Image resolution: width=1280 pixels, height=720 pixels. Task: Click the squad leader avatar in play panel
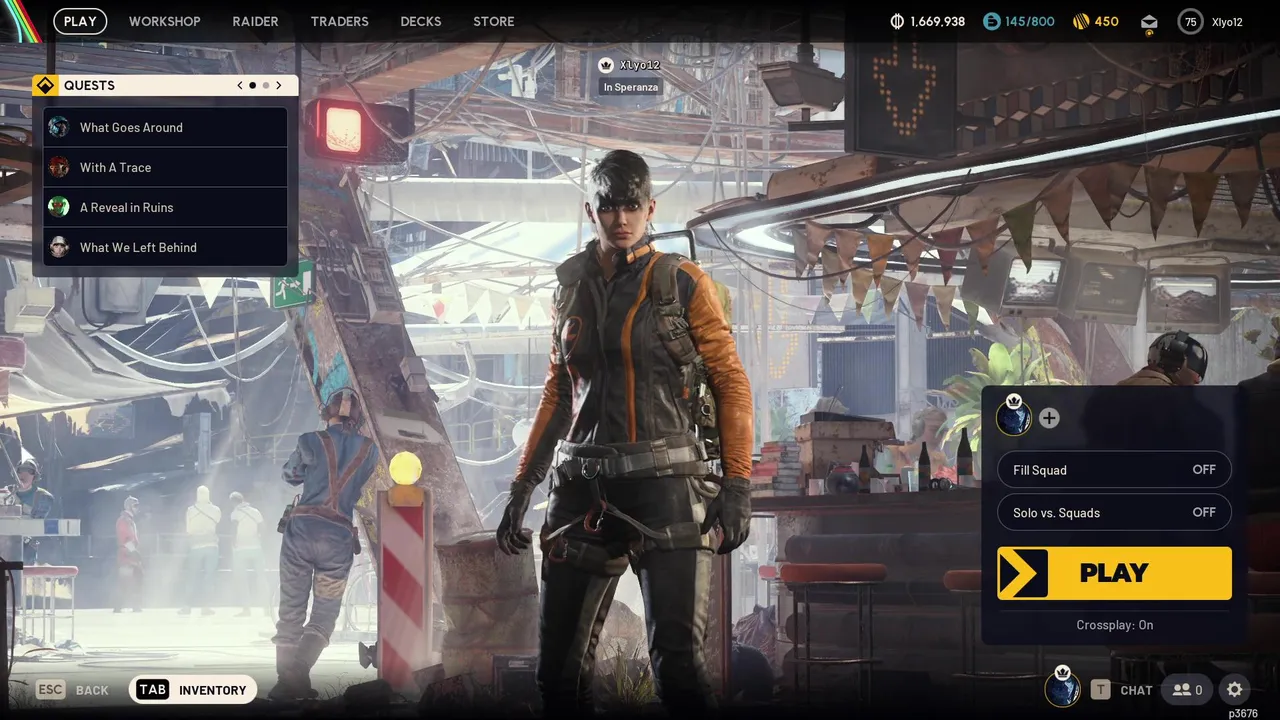pos(1014,416)
